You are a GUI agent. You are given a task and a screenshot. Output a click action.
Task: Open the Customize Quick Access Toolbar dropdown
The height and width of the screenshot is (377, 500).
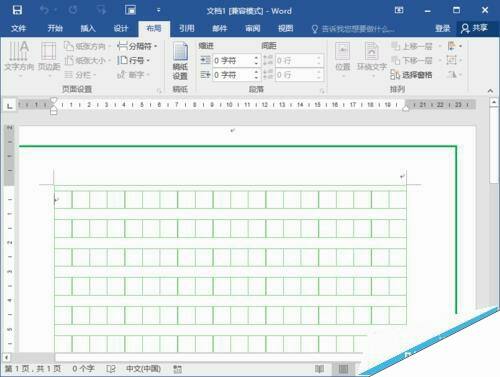[158, 10]
